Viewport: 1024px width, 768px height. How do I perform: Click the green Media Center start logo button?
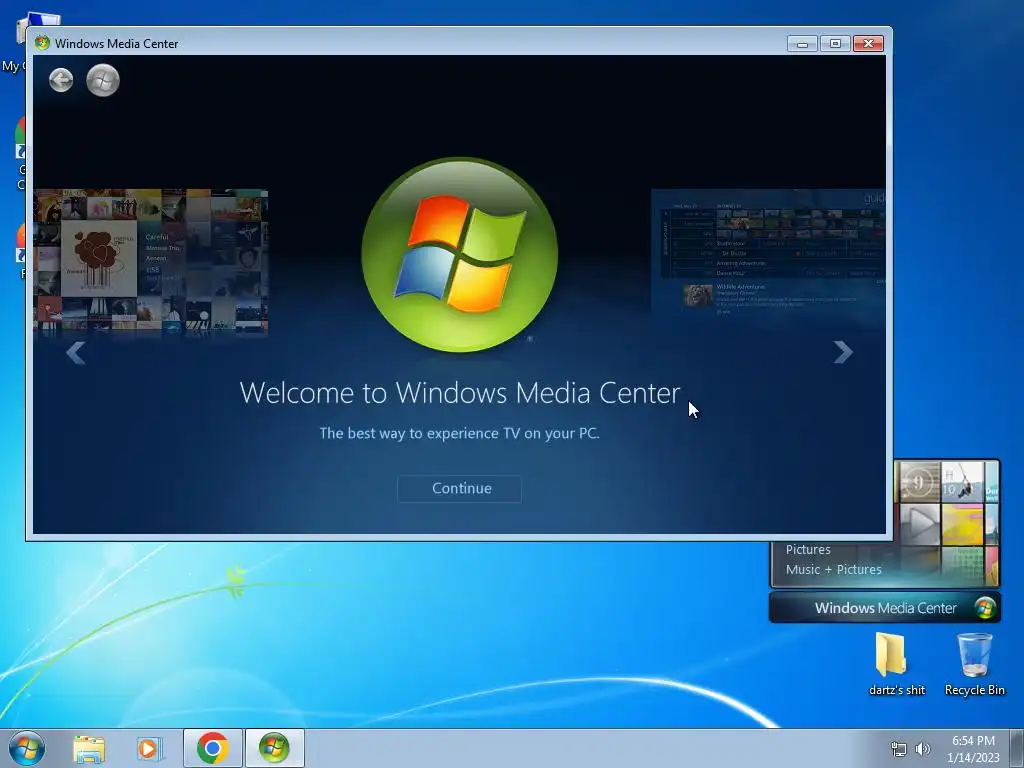(x=103, y=80)
